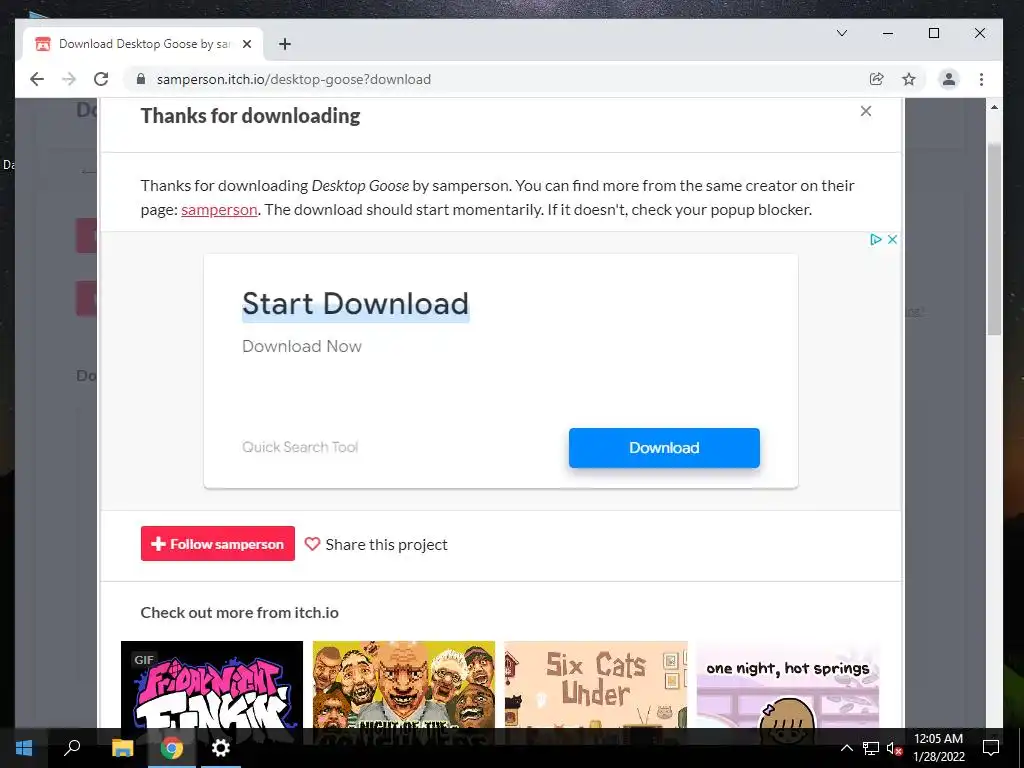Open Chrome's three-dot menu
The height and width of the screenshot is (768, 1024).
pos(981,79)
